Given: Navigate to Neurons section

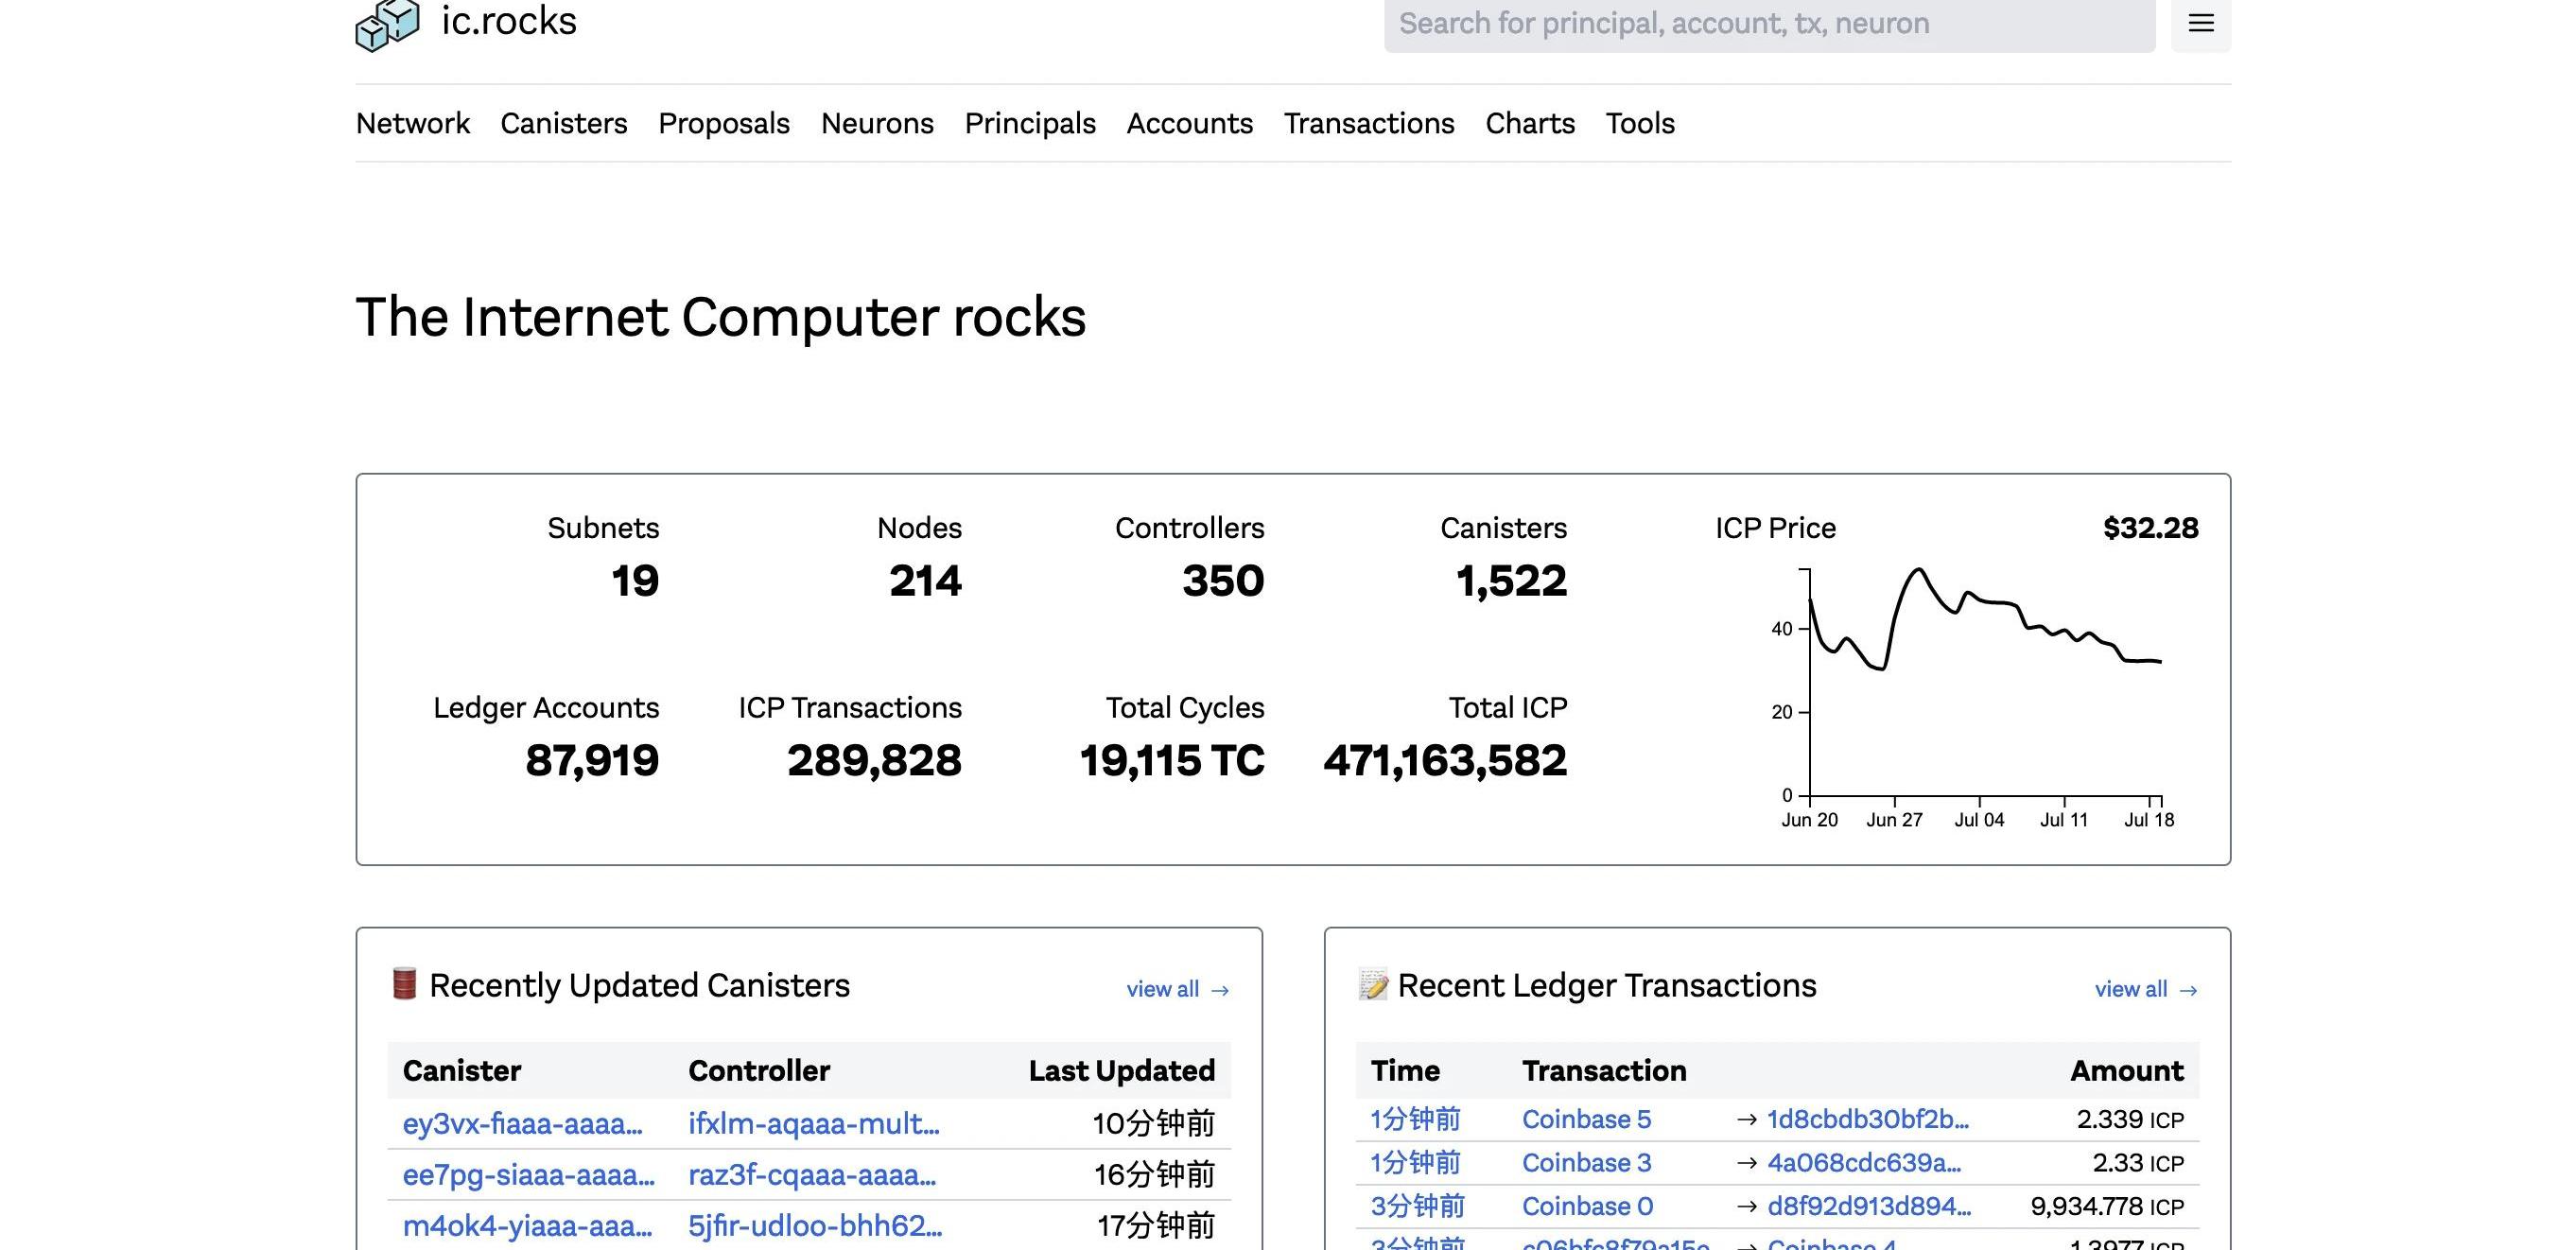Looking at the screenshot, I should [x=876, y=123].
